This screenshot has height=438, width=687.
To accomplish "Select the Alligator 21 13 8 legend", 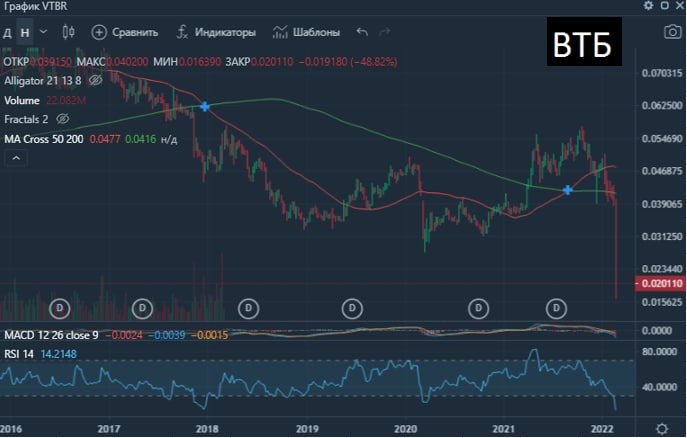I will pos(42,81).
